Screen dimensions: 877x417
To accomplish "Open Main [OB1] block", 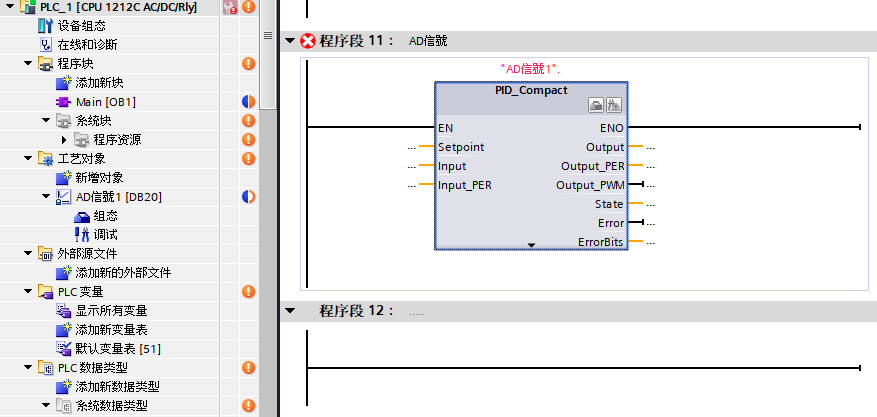I will [x=105, y=101].
